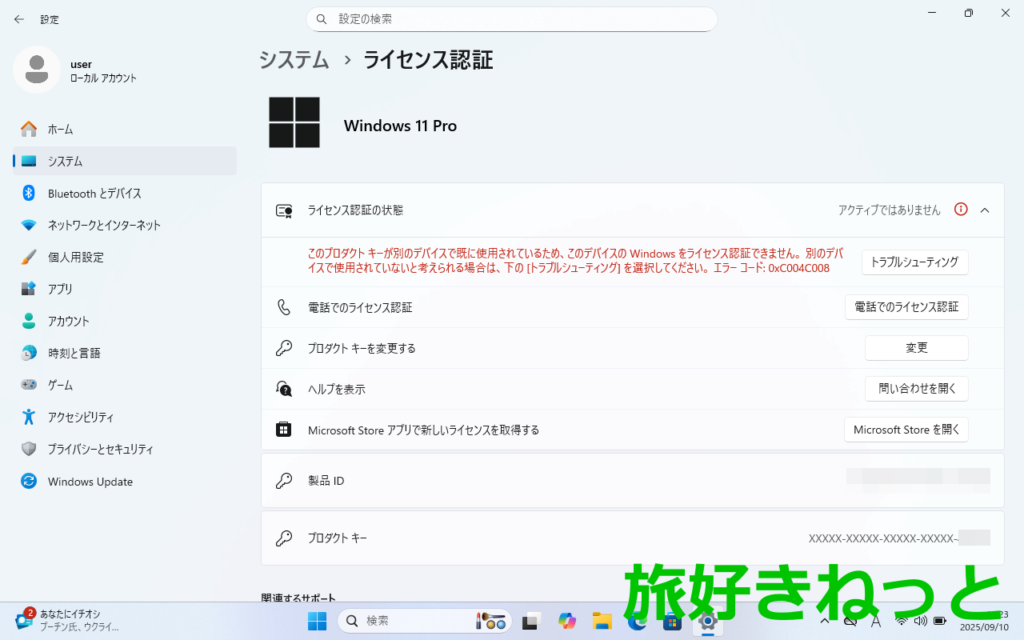
Task: Collapse the ライセンス認証の状態 section
Action: point(985,210)
